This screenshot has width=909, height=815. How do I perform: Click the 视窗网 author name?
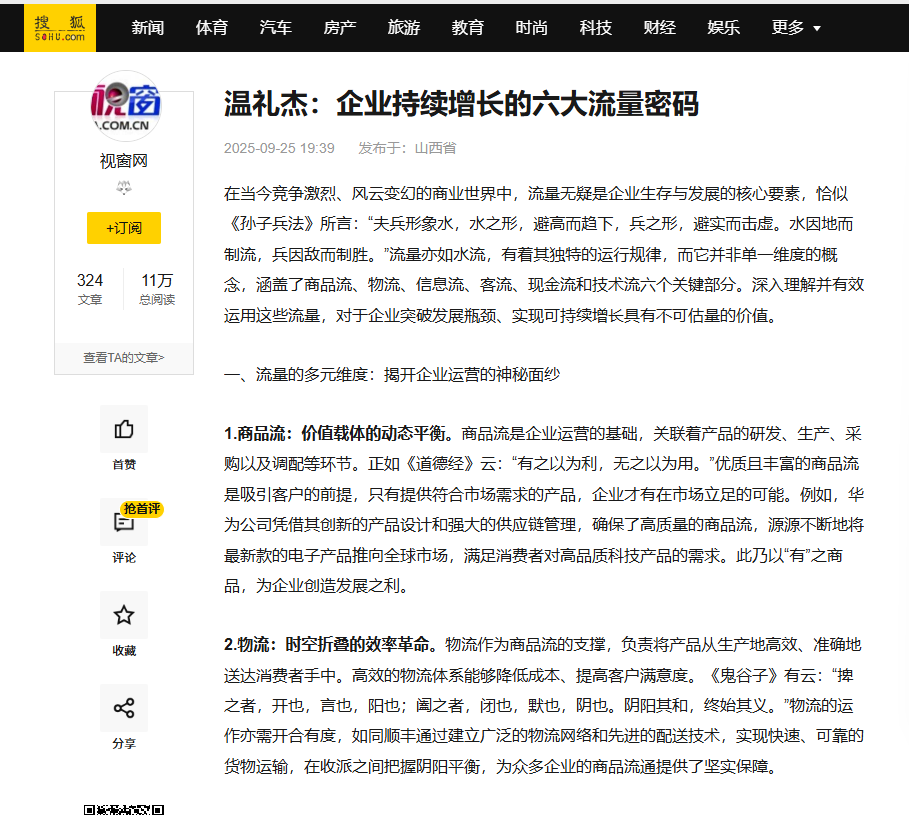tap(124, 161)
